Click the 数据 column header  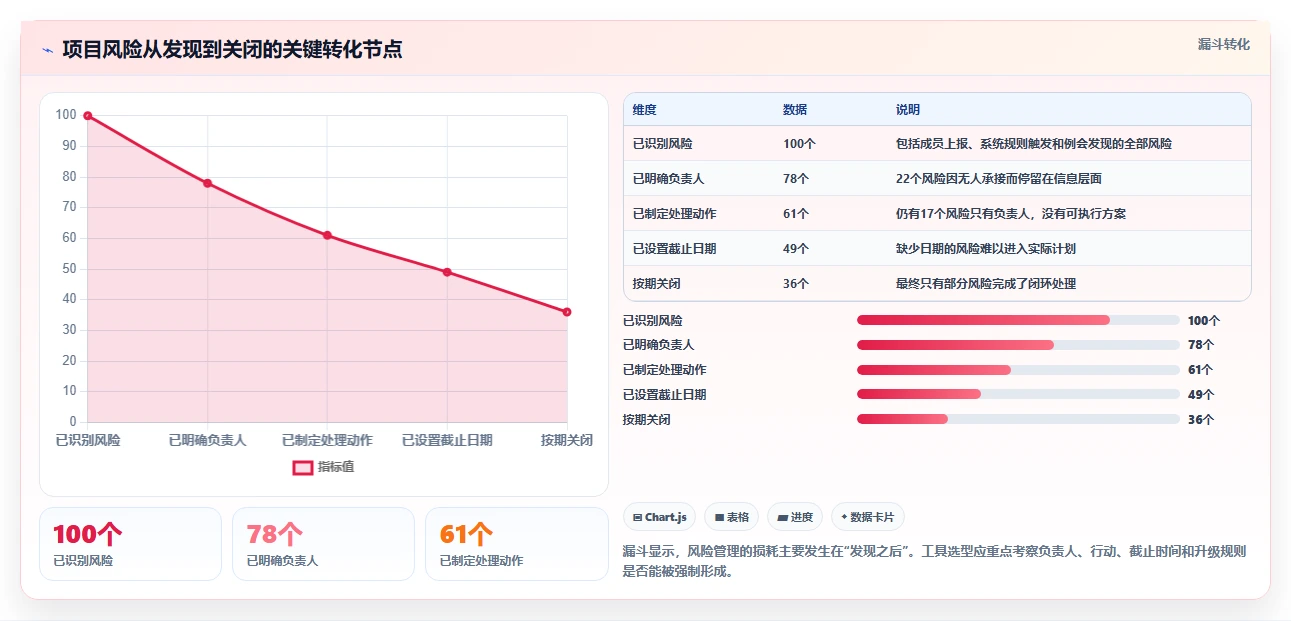(795, 110)
